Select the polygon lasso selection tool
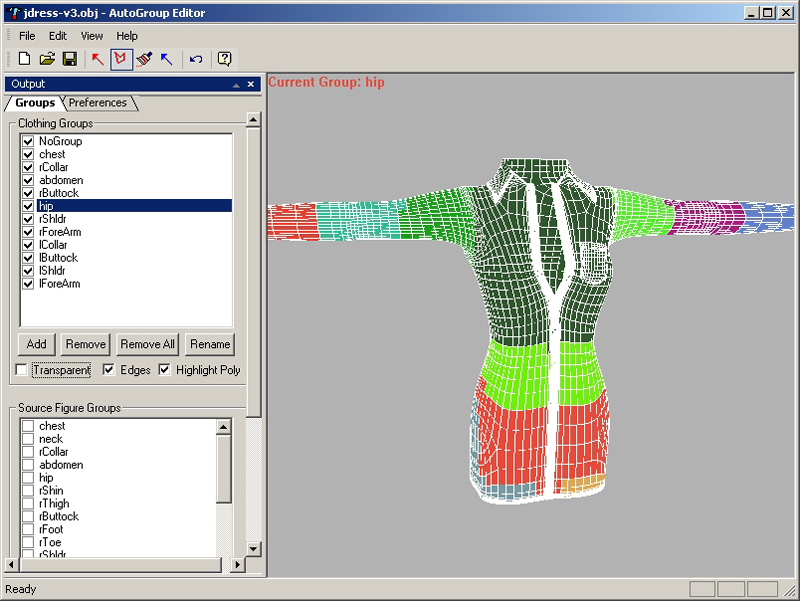The height and width of the screenshot is (601, 800). coord(121,59)
